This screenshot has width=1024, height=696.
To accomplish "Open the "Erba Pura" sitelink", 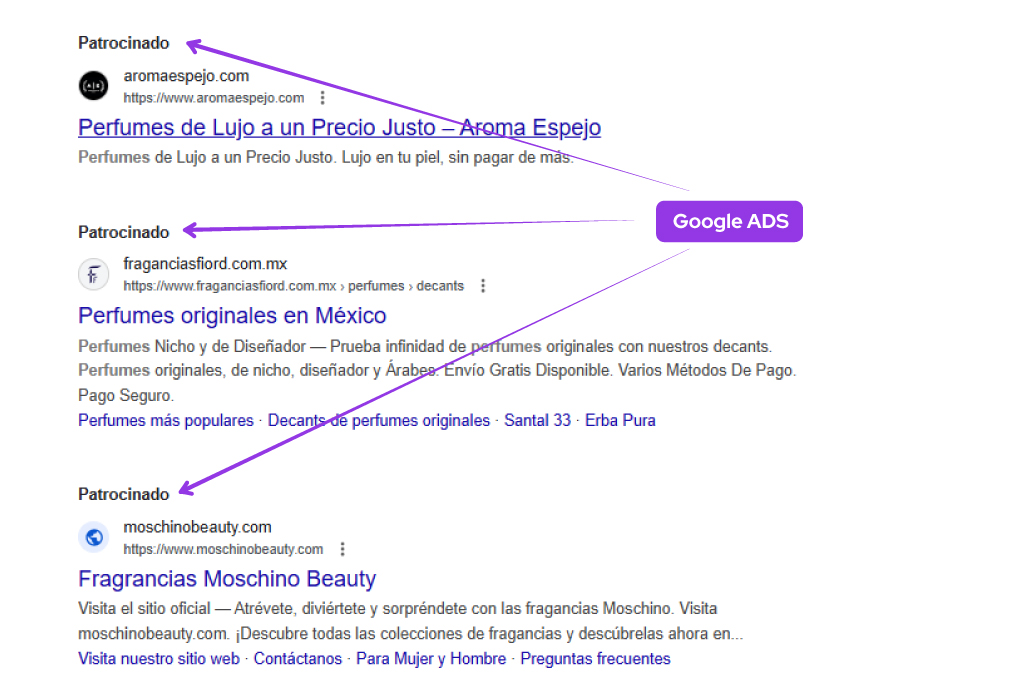I will tap(620, 421).
